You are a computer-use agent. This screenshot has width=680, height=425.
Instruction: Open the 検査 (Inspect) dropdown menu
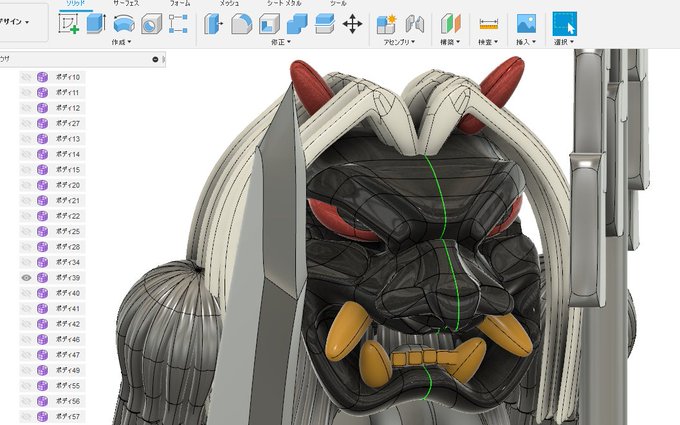488,42
